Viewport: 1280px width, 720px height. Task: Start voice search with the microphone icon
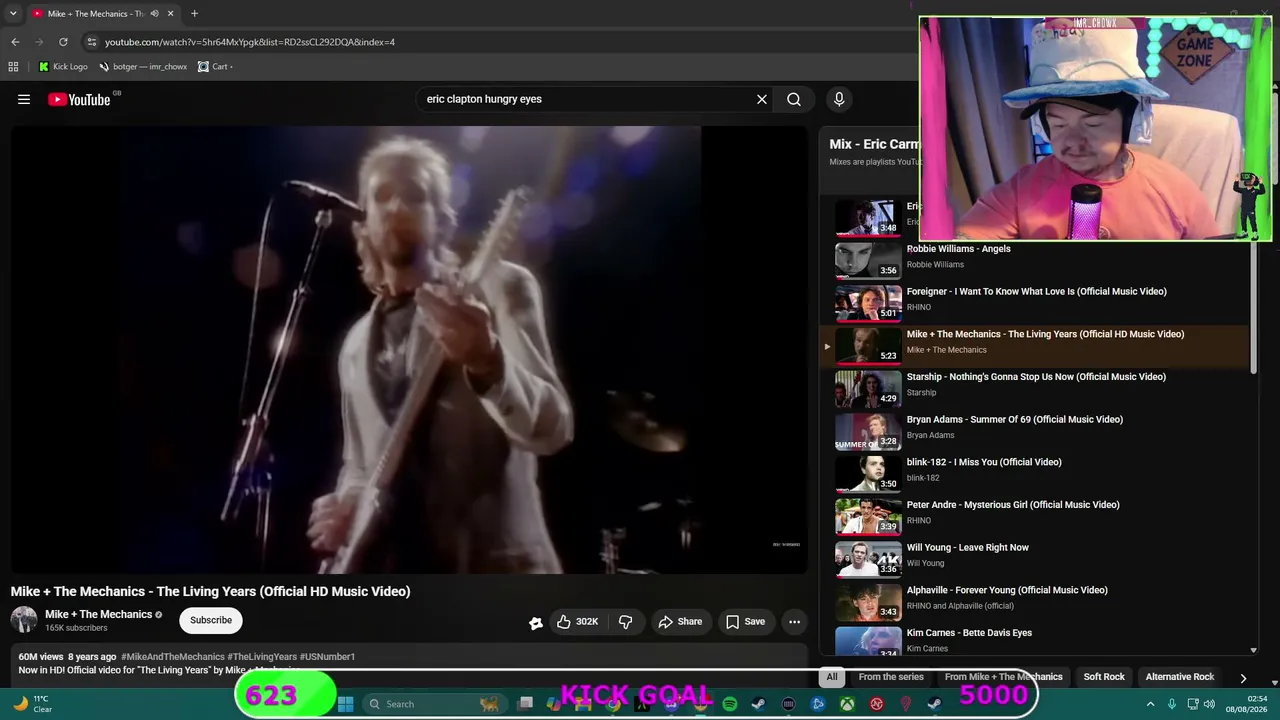click(x=839, y=99)
